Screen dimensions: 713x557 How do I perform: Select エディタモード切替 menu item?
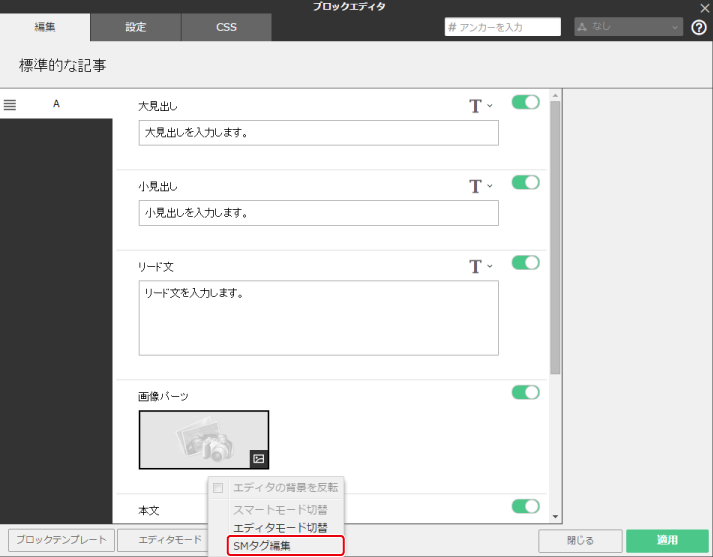280,528
